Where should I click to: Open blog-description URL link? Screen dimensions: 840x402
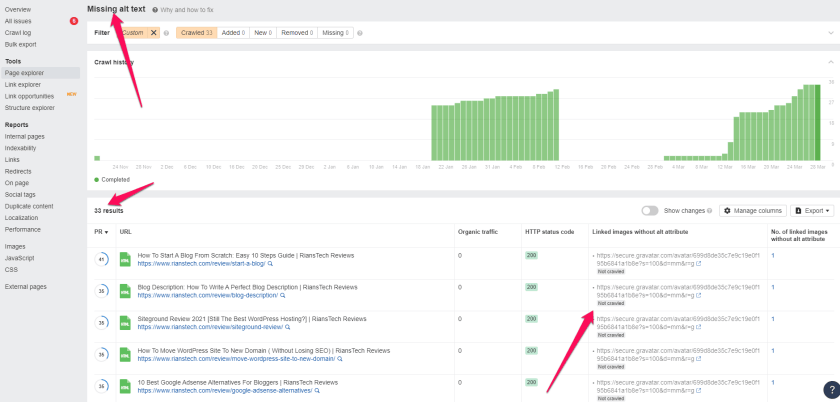click(208, 295)
